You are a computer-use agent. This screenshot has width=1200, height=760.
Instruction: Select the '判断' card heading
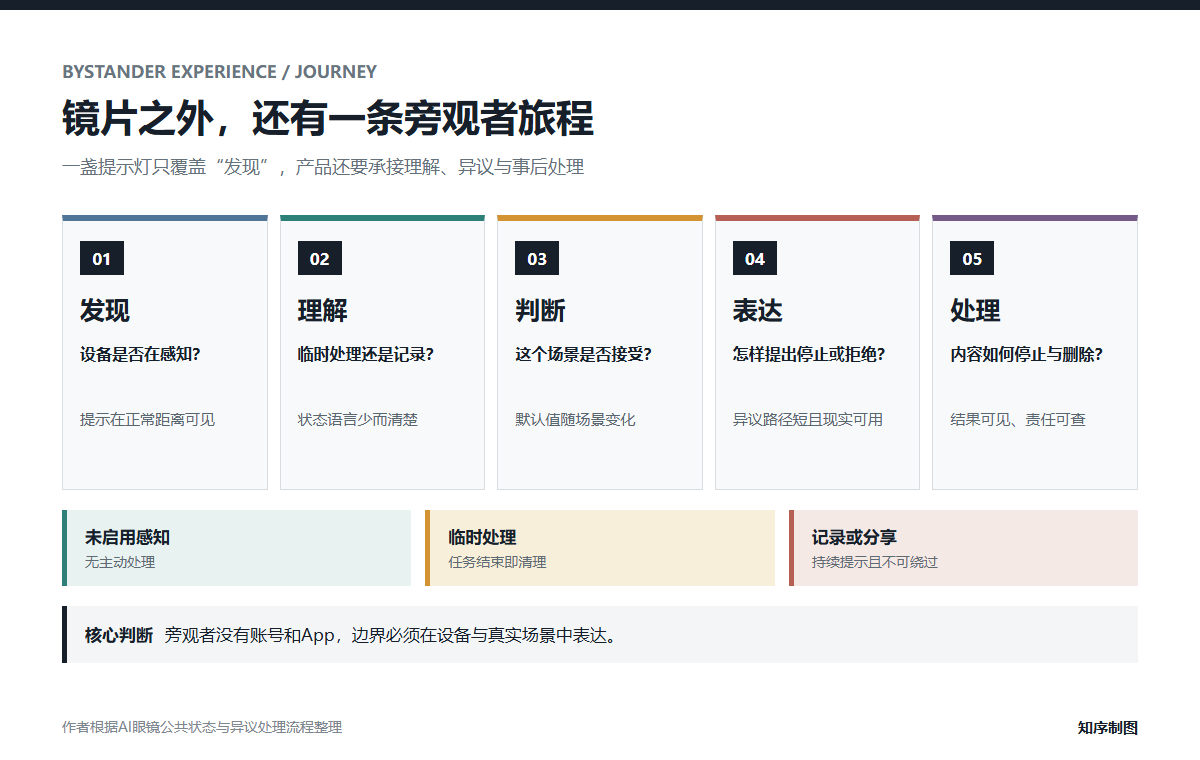(x=540, y=311)
